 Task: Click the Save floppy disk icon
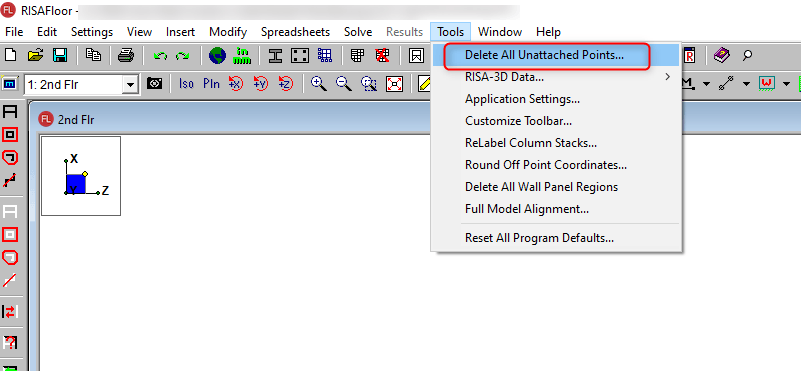[x=60, y=55]
